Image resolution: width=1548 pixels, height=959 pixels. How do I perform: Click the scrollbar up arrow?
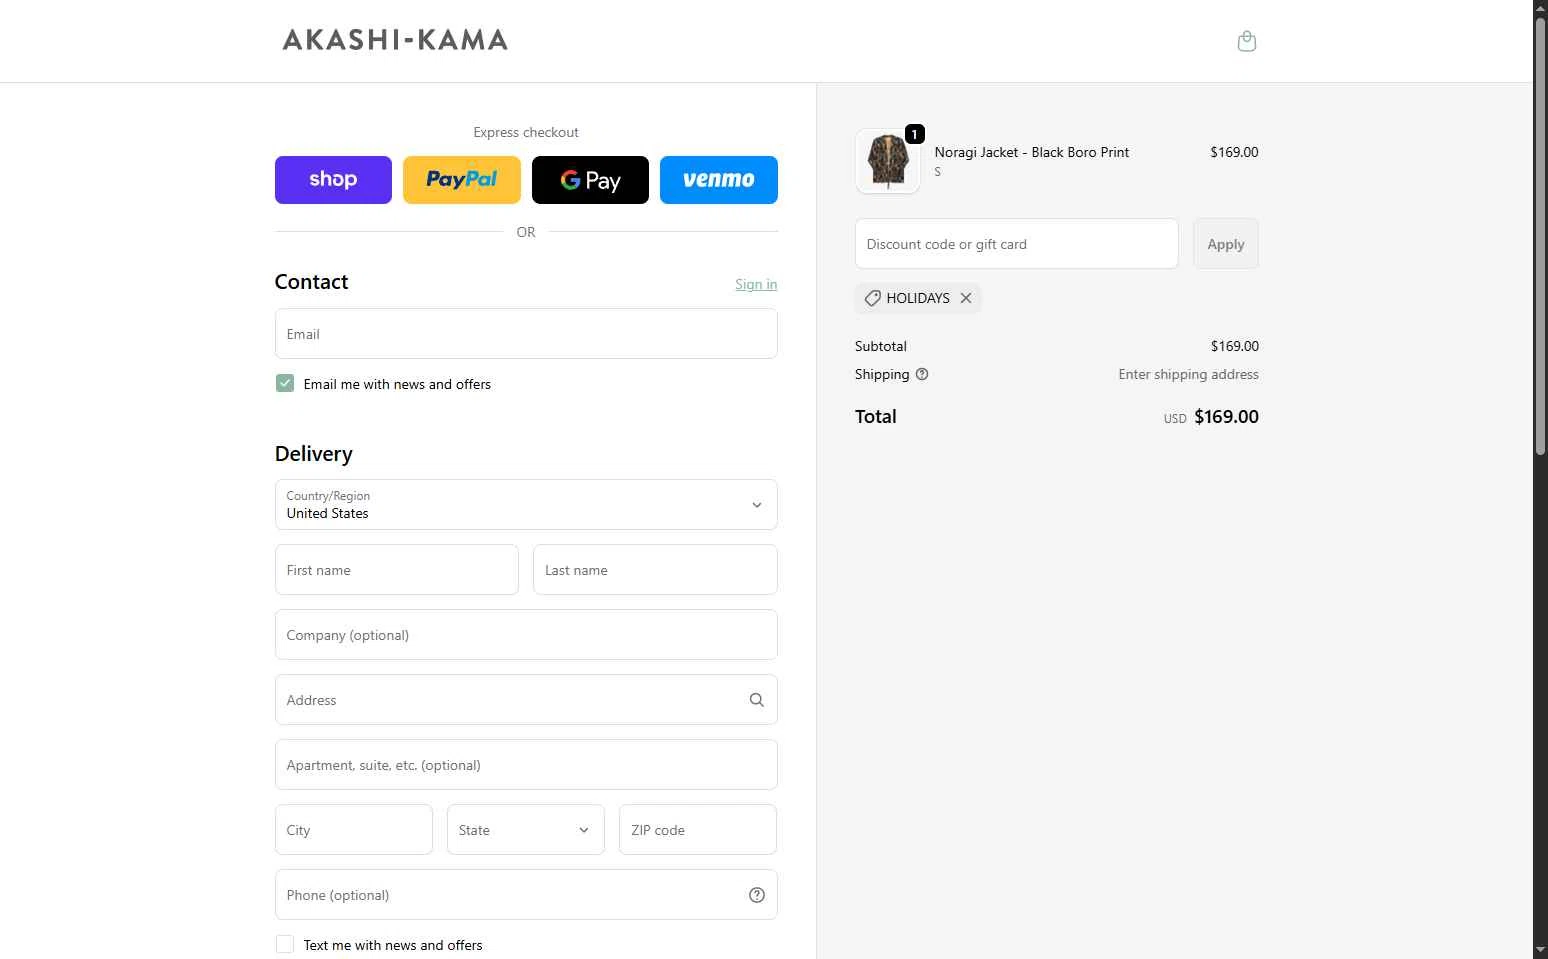pos(1540,8)
